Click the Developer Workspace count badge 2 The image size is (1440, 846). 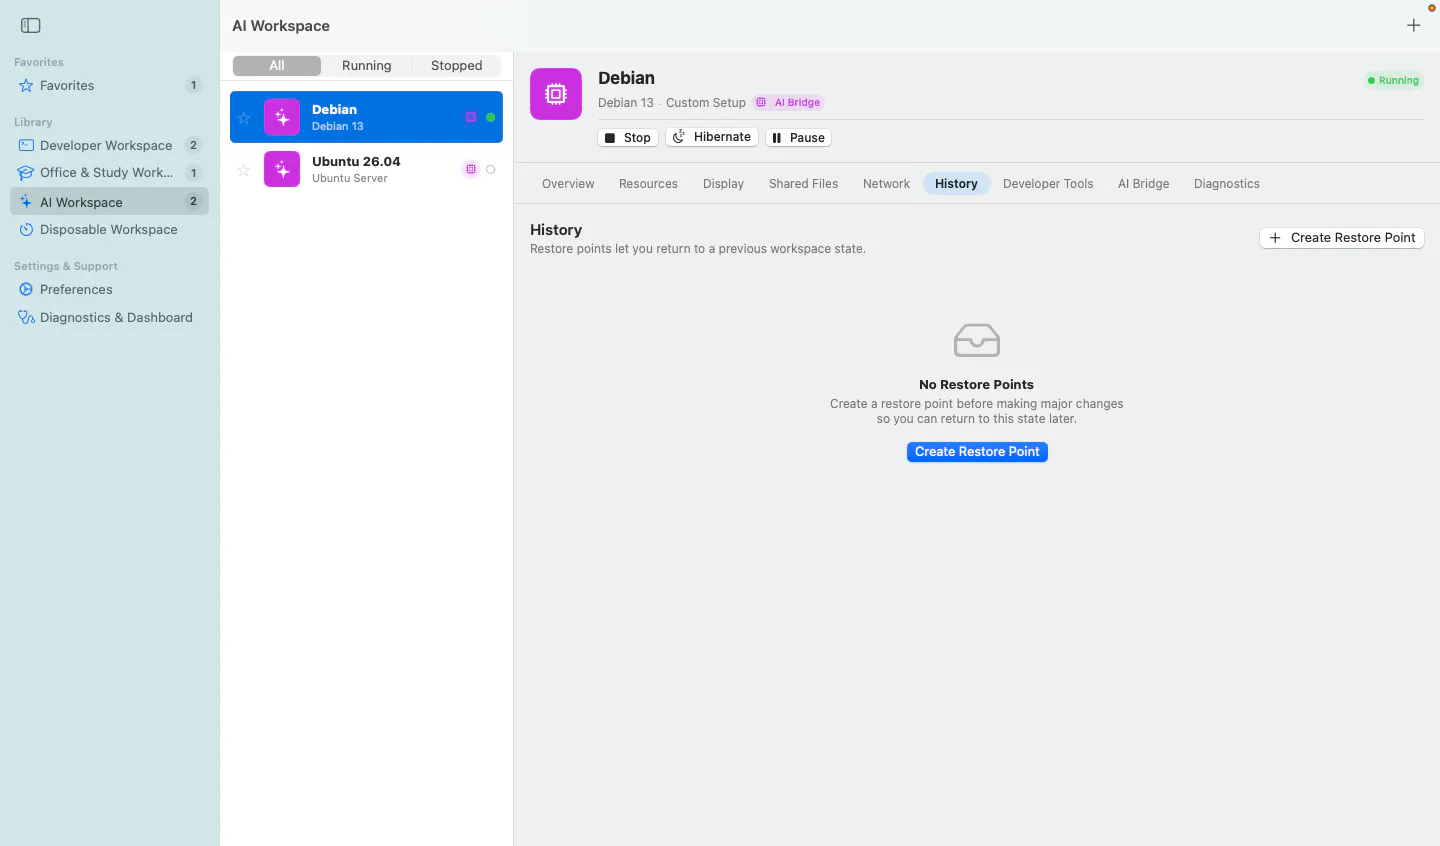[194, 146]
